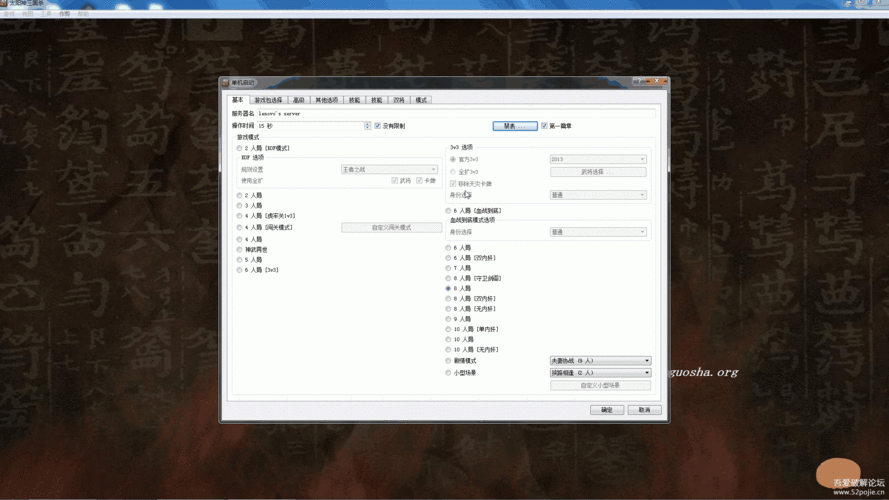This screenshot has width=889, height=500.
Task: Select the 官方3v3 radio option
Action: (x=453, y=159)
